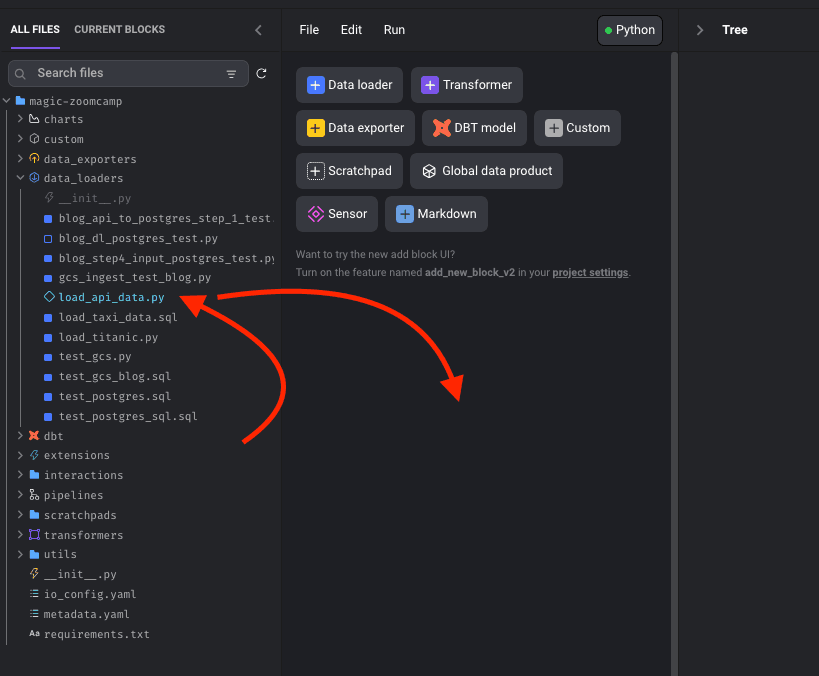Screen dimensions: 819x676
Task: Open load_api_data.py file
Action: point(111,297)
